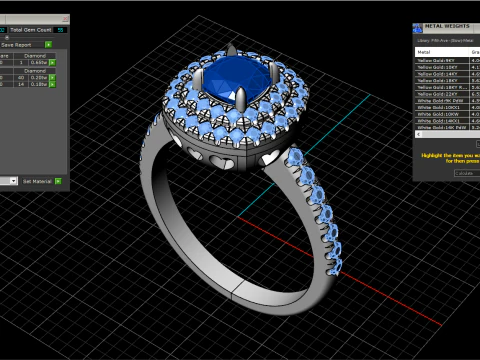Image resolution: width=480 pixels, height=360 pixels.
Task: Click the Calculate button in Metal Weights
Action: coord(467,173)
